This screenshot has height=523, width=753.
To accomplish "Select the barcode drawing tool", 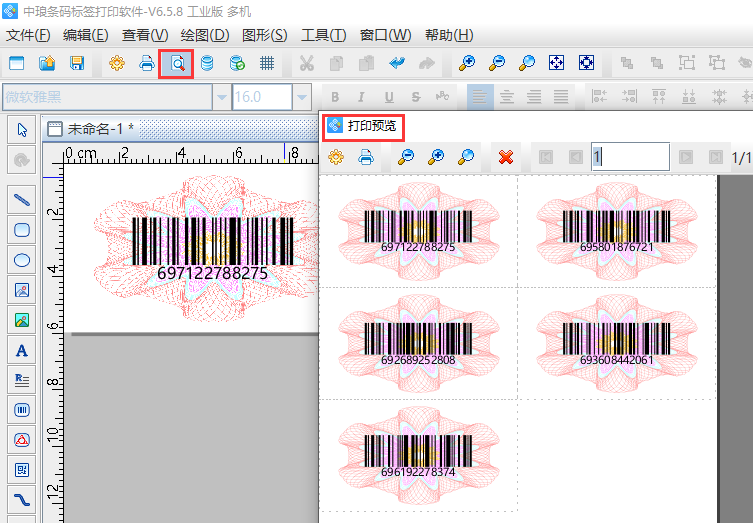I will 22,410.
